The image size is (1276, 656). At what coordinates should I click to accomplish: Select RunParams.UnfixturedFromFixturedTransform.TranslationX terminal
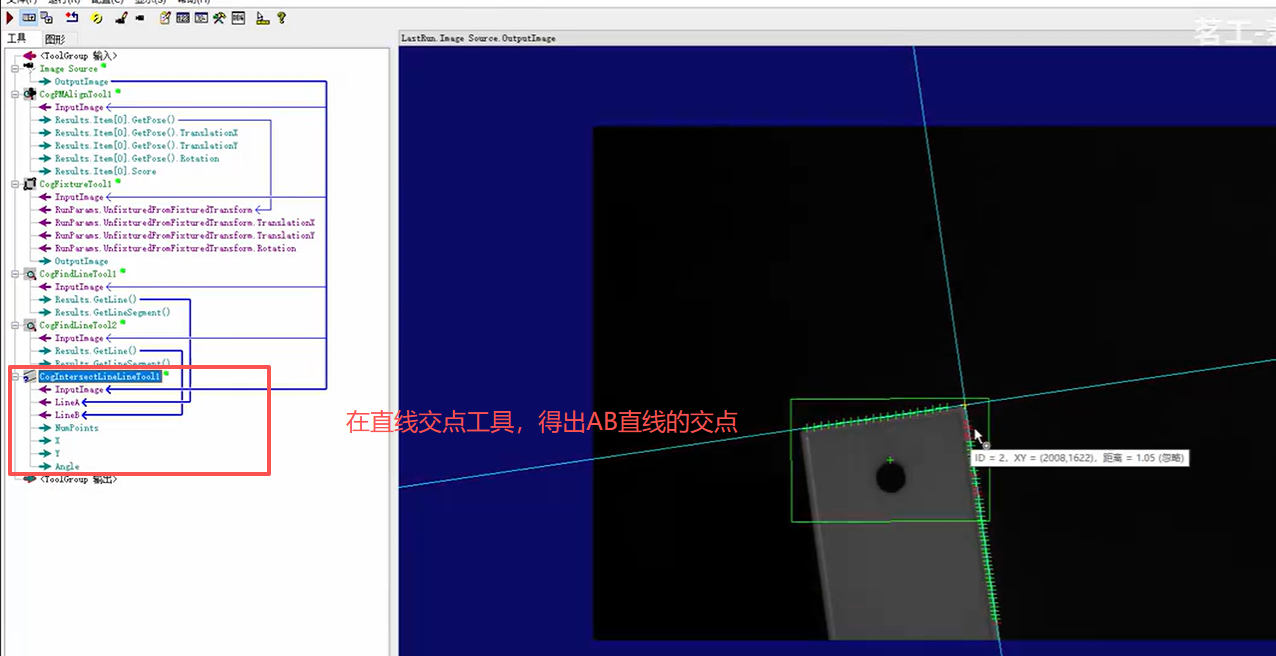[x=185, y=223]
